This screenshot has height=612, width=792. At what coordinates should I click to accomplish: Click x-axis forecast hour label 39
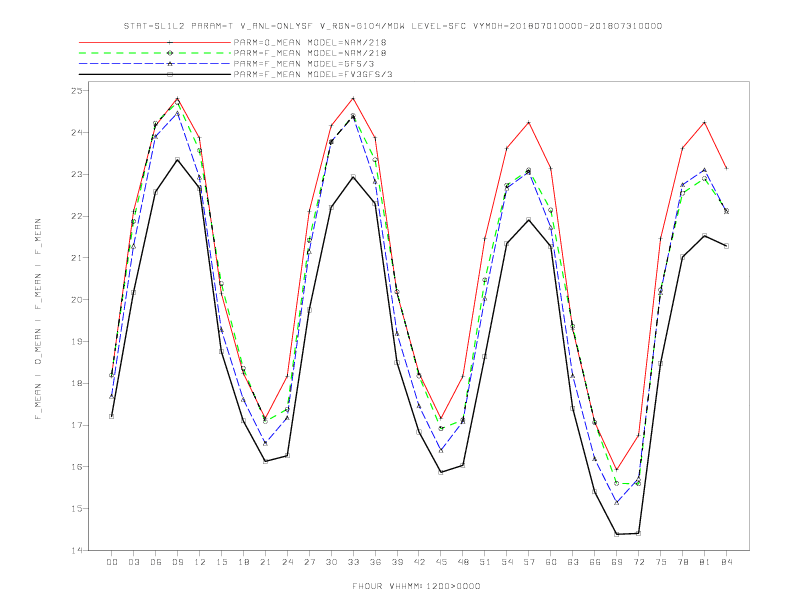click(x=397, y=562)
